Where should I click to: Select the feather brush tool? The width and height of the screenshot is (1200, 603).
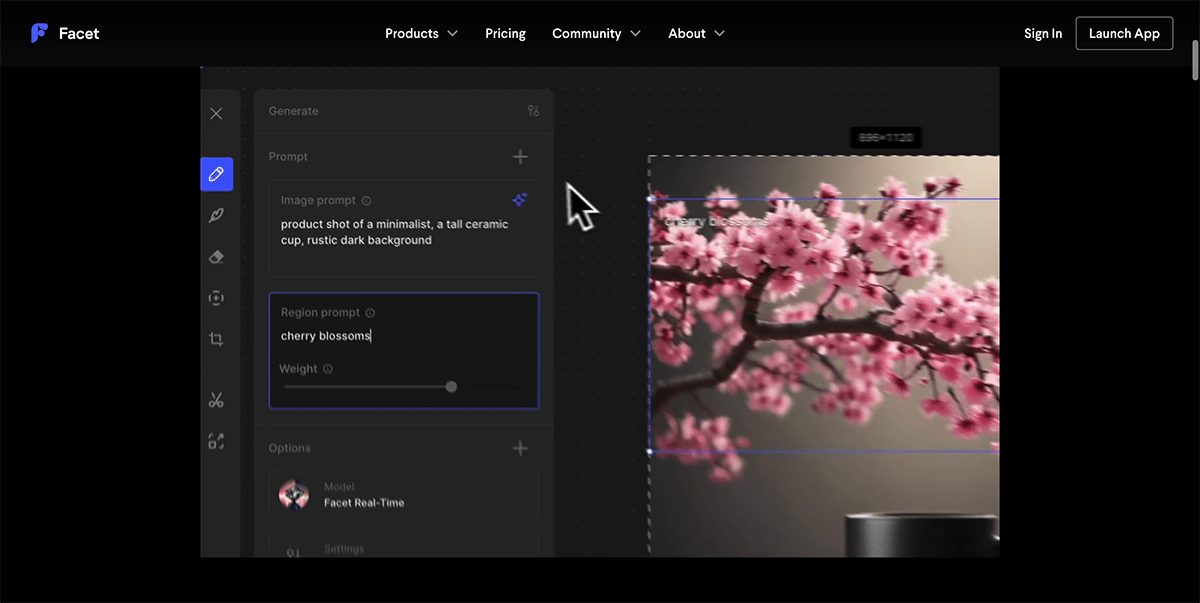[x=216, y=215]
